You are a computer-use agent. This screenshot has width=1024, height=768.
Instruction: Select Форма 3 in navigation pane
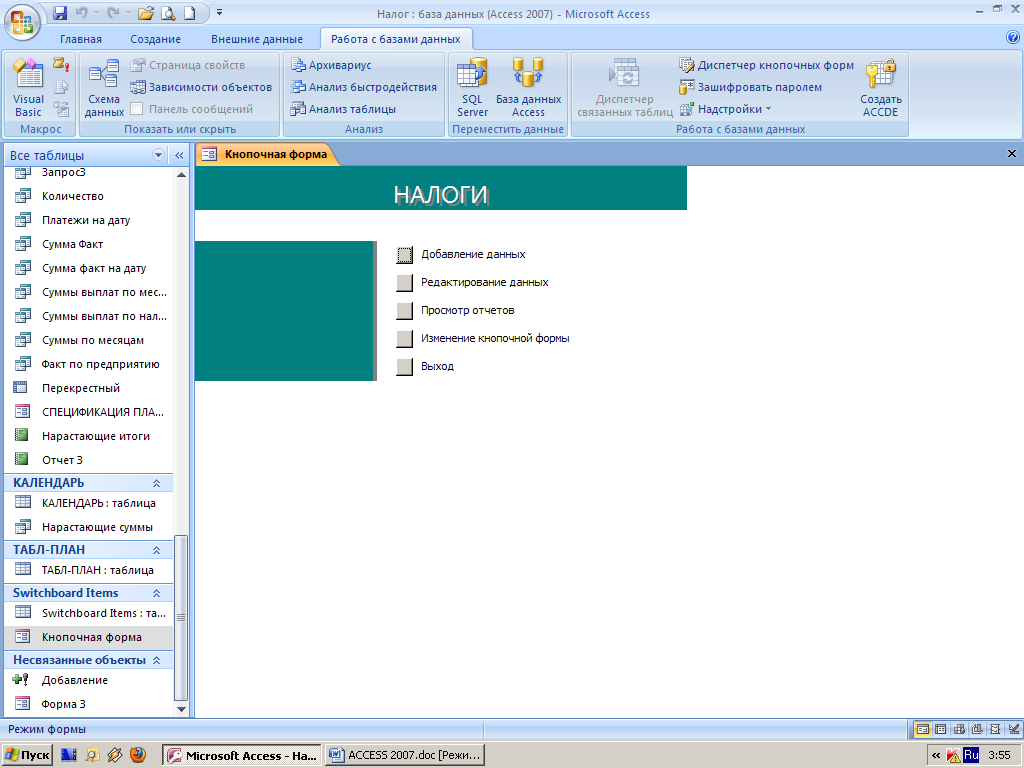[x=89, y=704]
